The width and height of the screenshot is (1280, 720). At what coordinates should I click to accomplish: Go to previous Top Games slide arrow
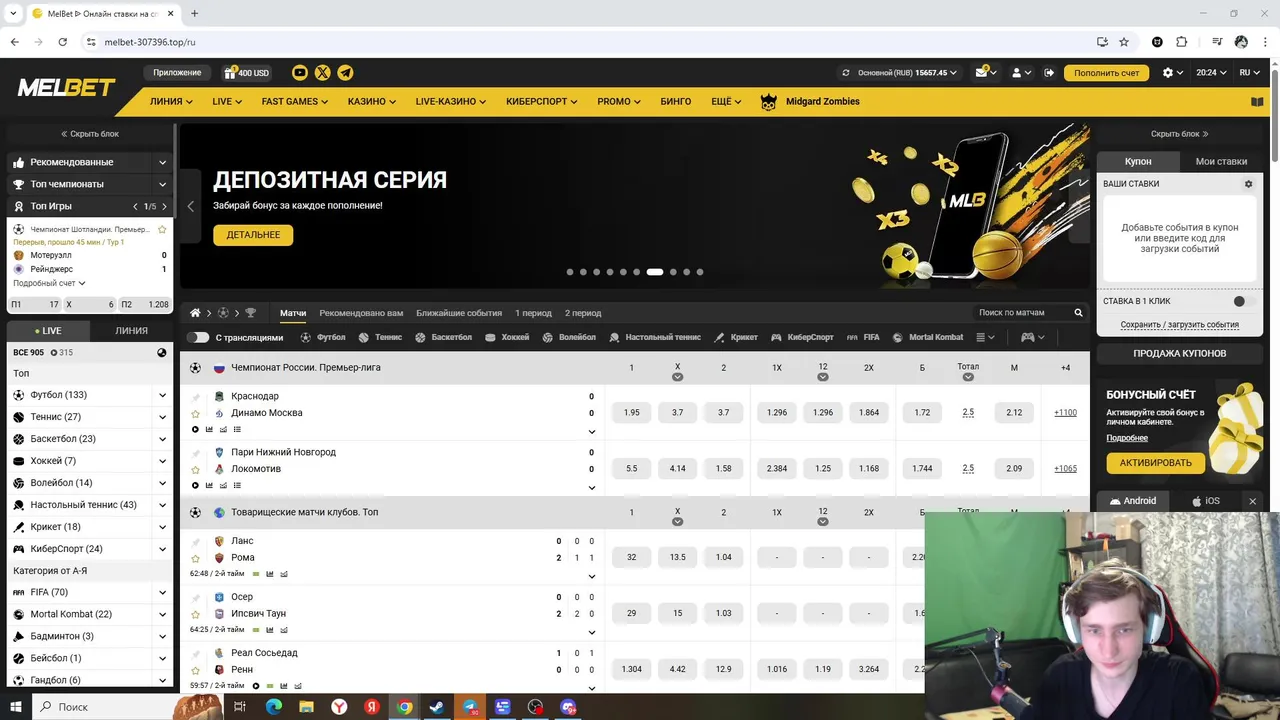(135, 206)
